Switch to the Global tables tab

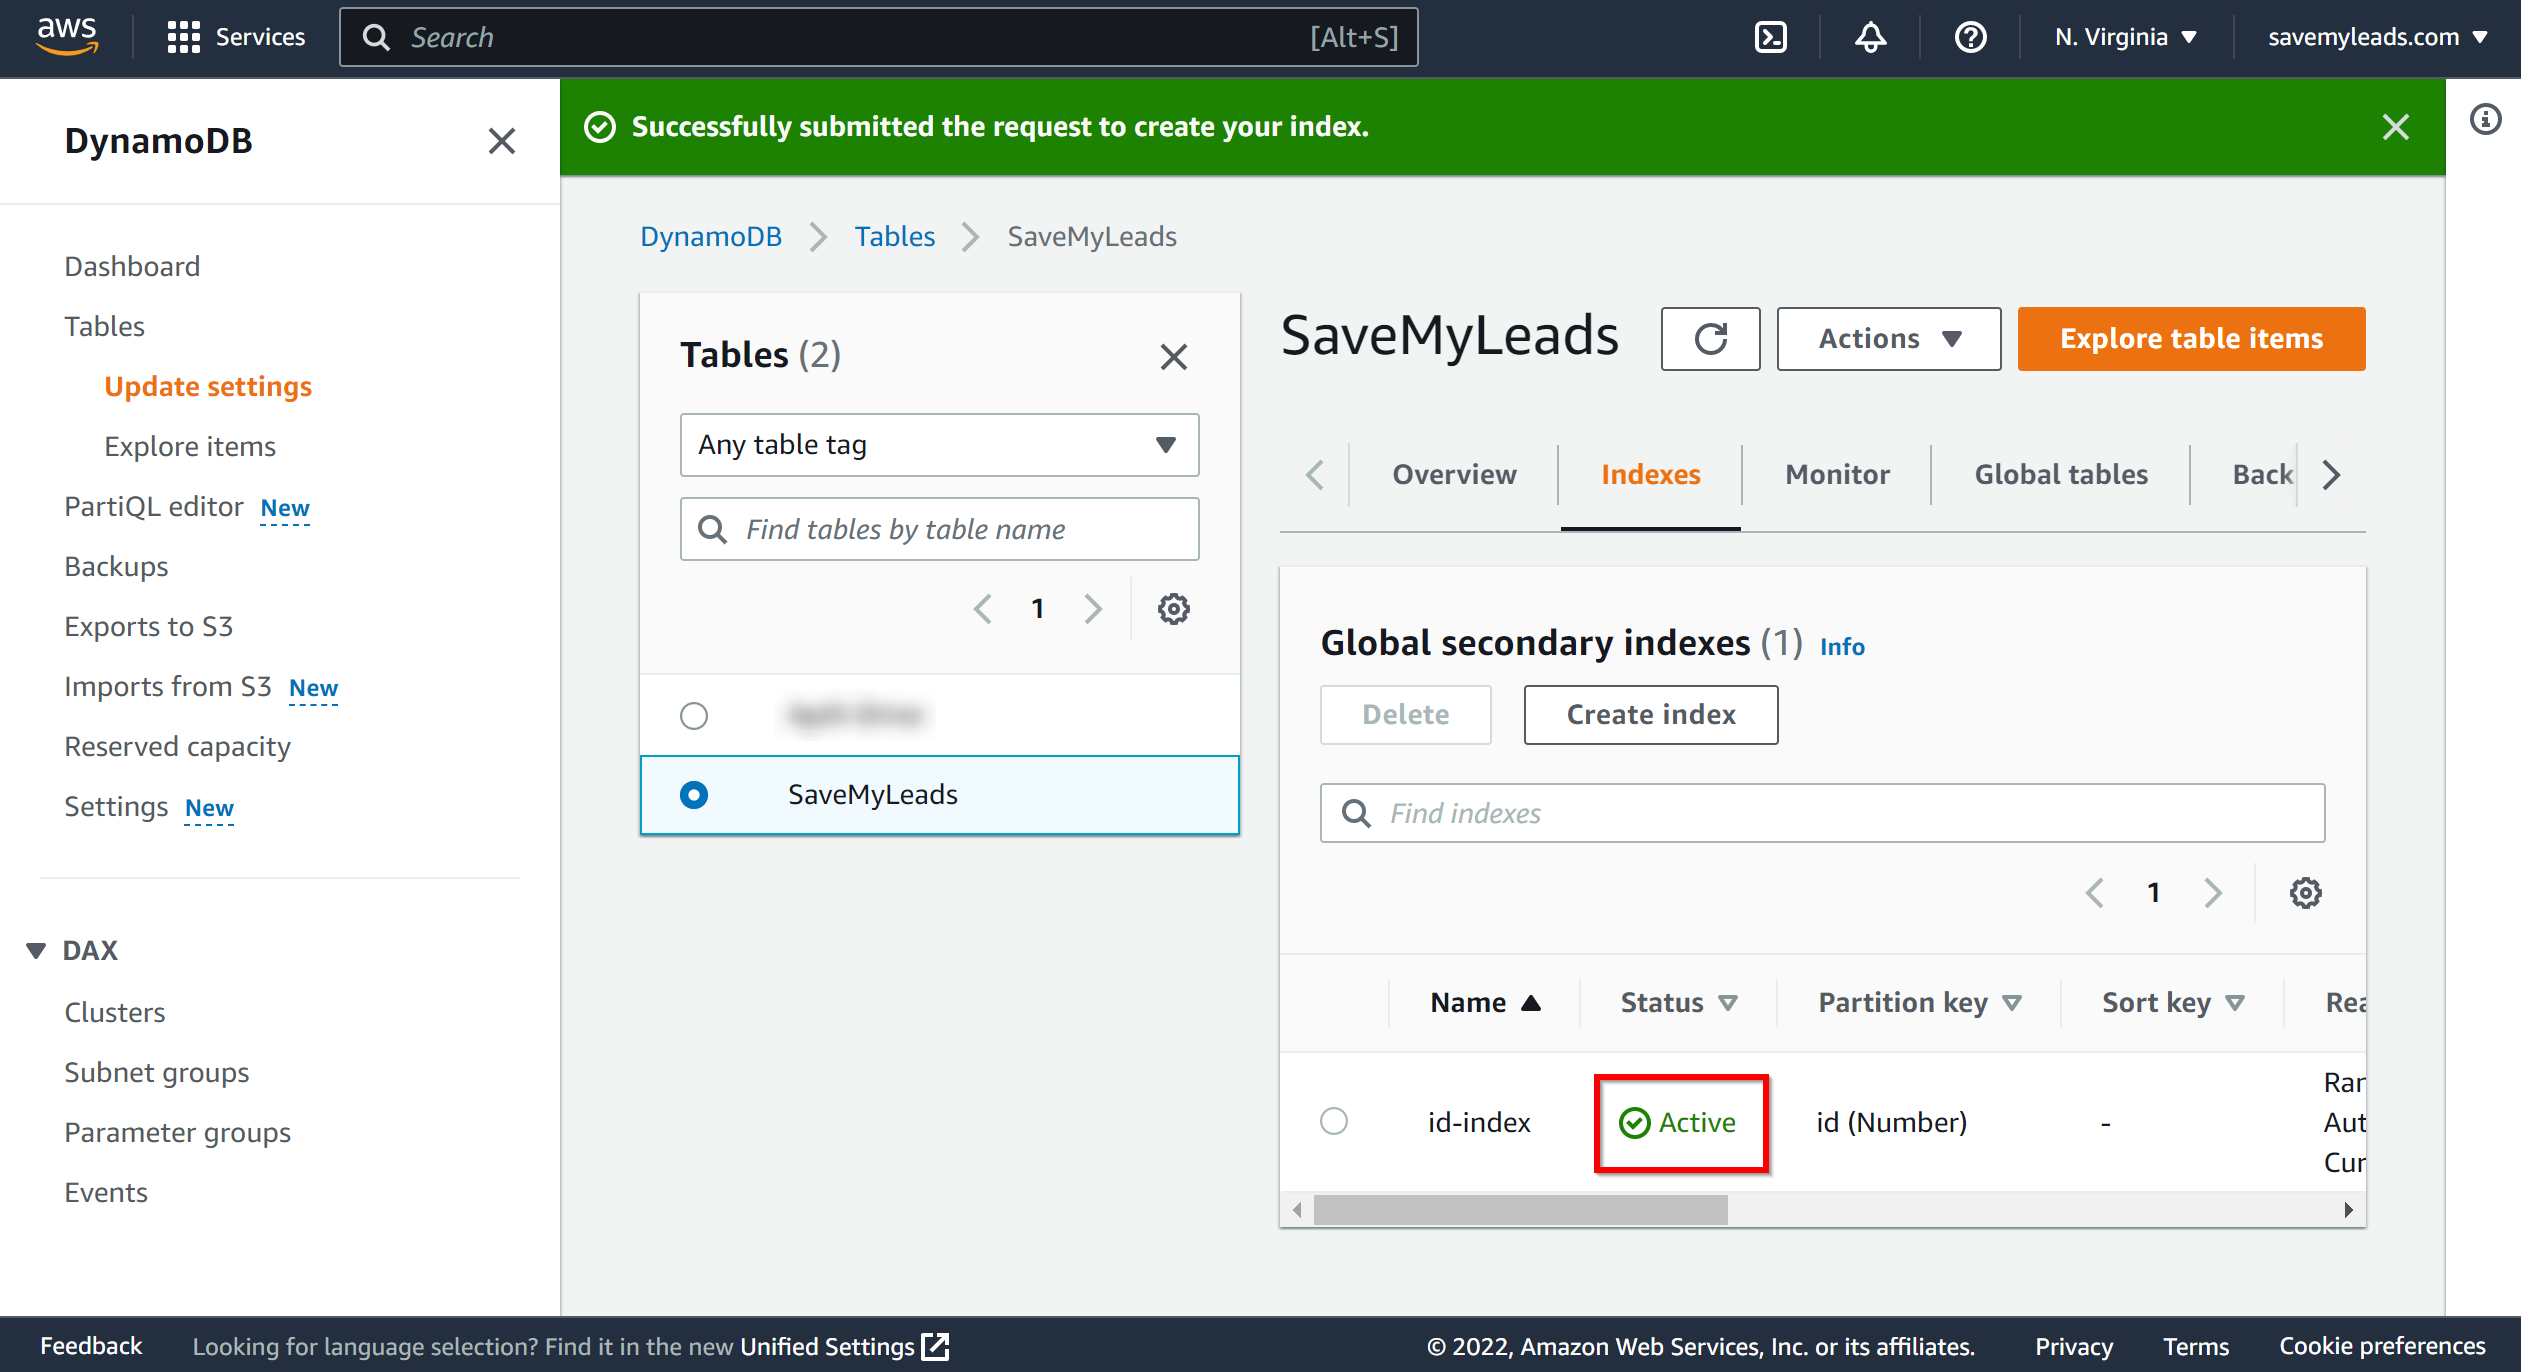coord(2060,474)
